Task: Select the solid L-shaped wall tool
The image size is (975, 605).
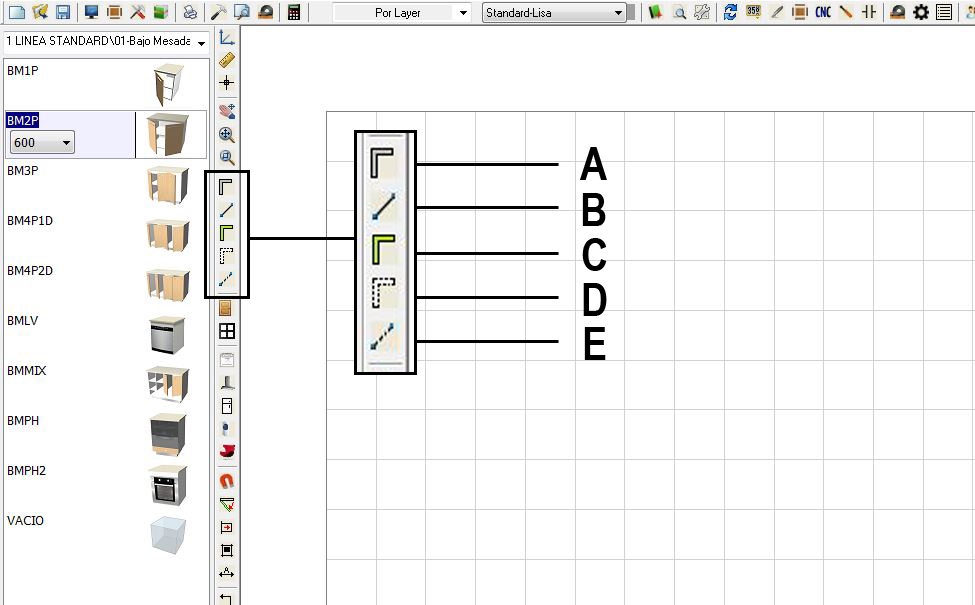Action: pyautogui.click(x=226, y=187)
